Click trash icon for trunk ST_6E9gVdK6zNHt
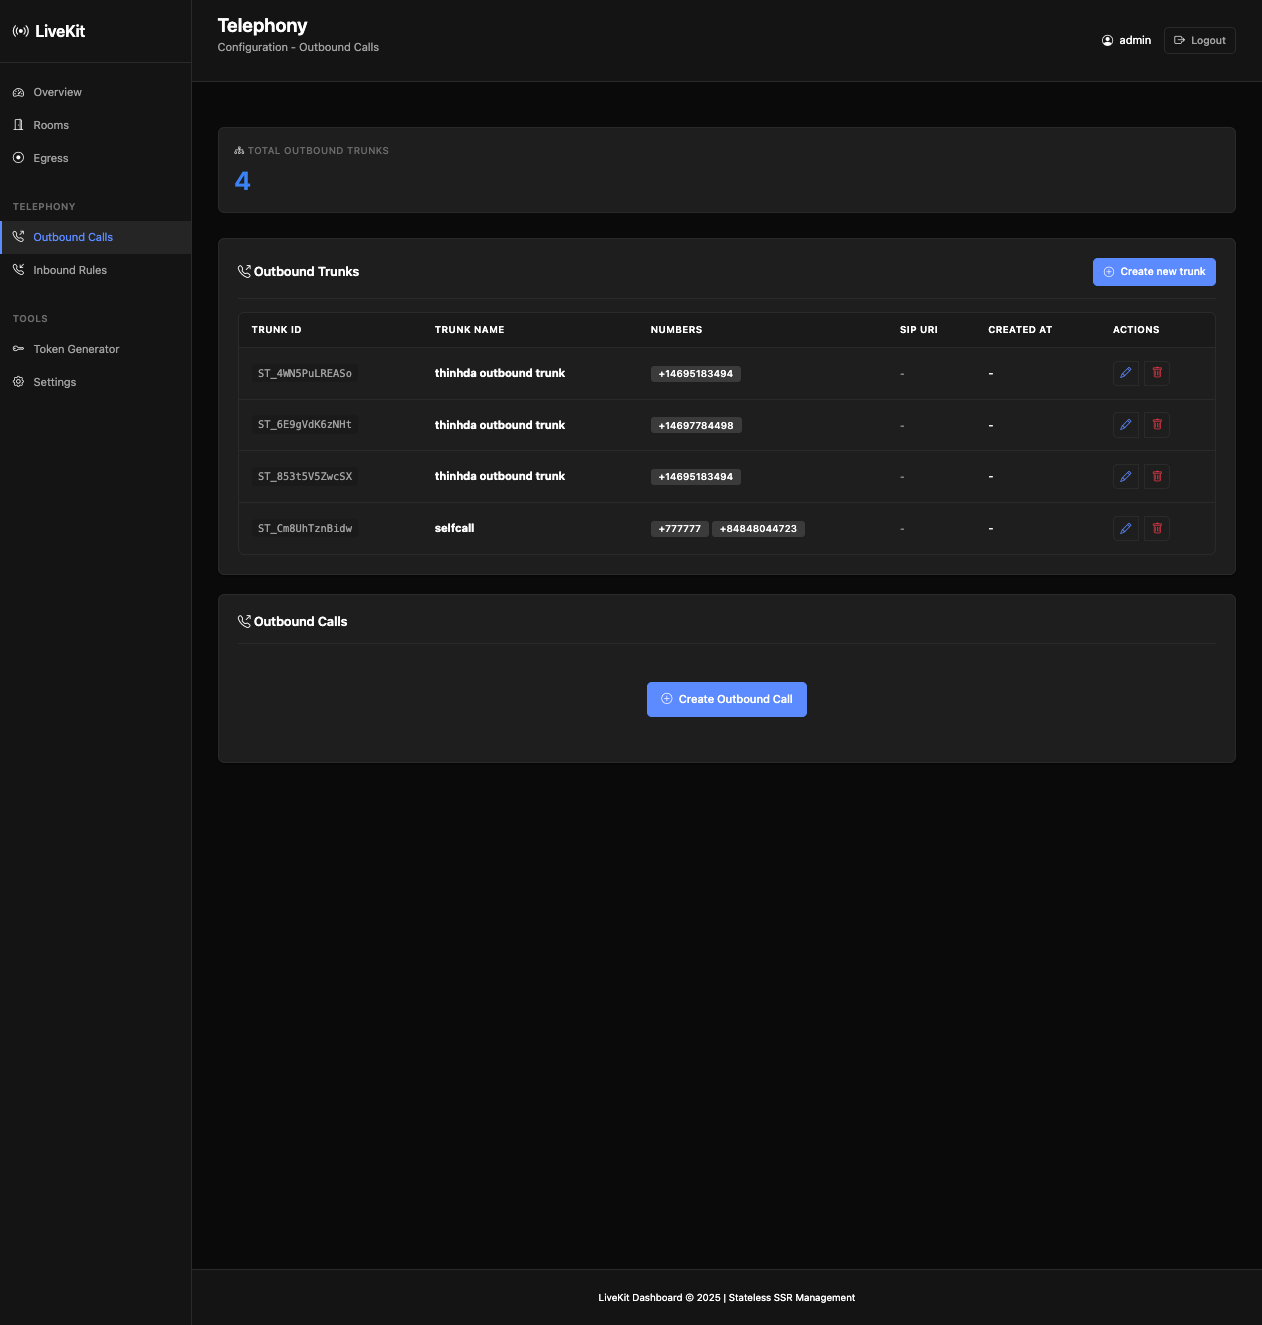Image resolution: width=1262 pixels, height=1325 pixels. [1157, 425]
